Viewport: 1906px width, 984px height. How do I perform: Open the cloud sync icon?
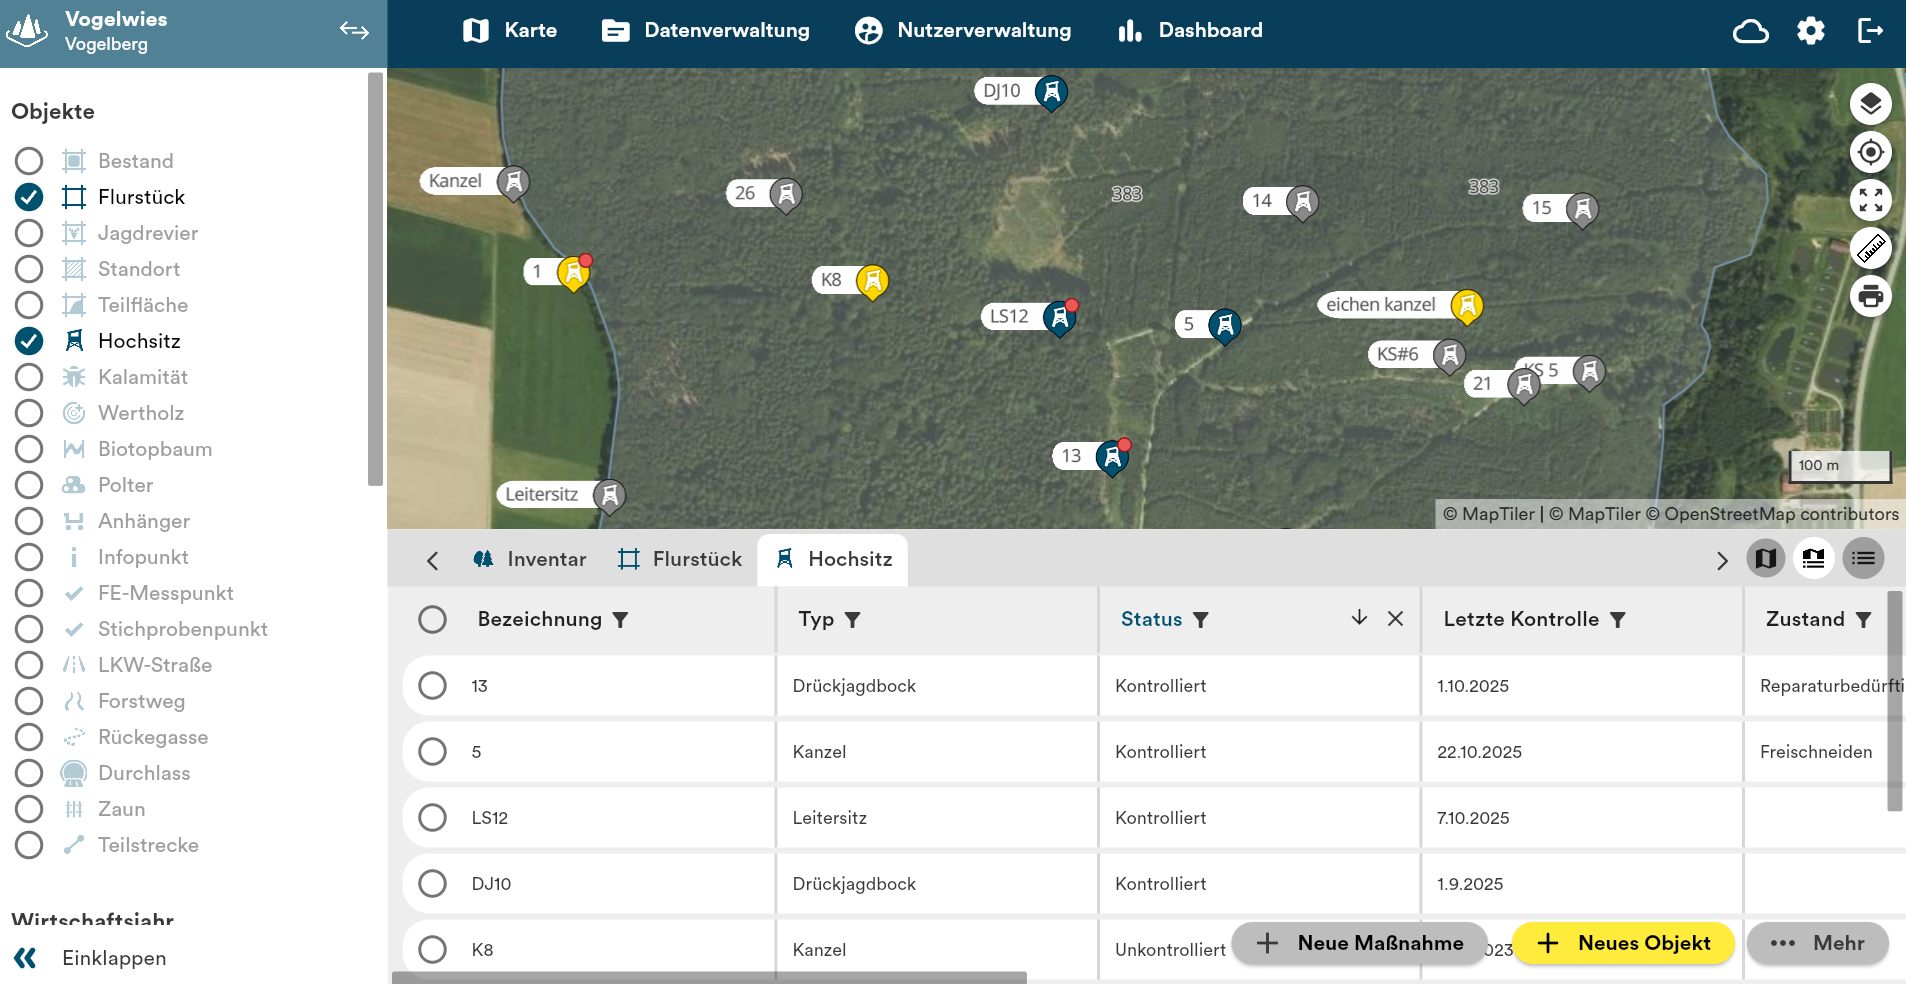coord(1750,31)
